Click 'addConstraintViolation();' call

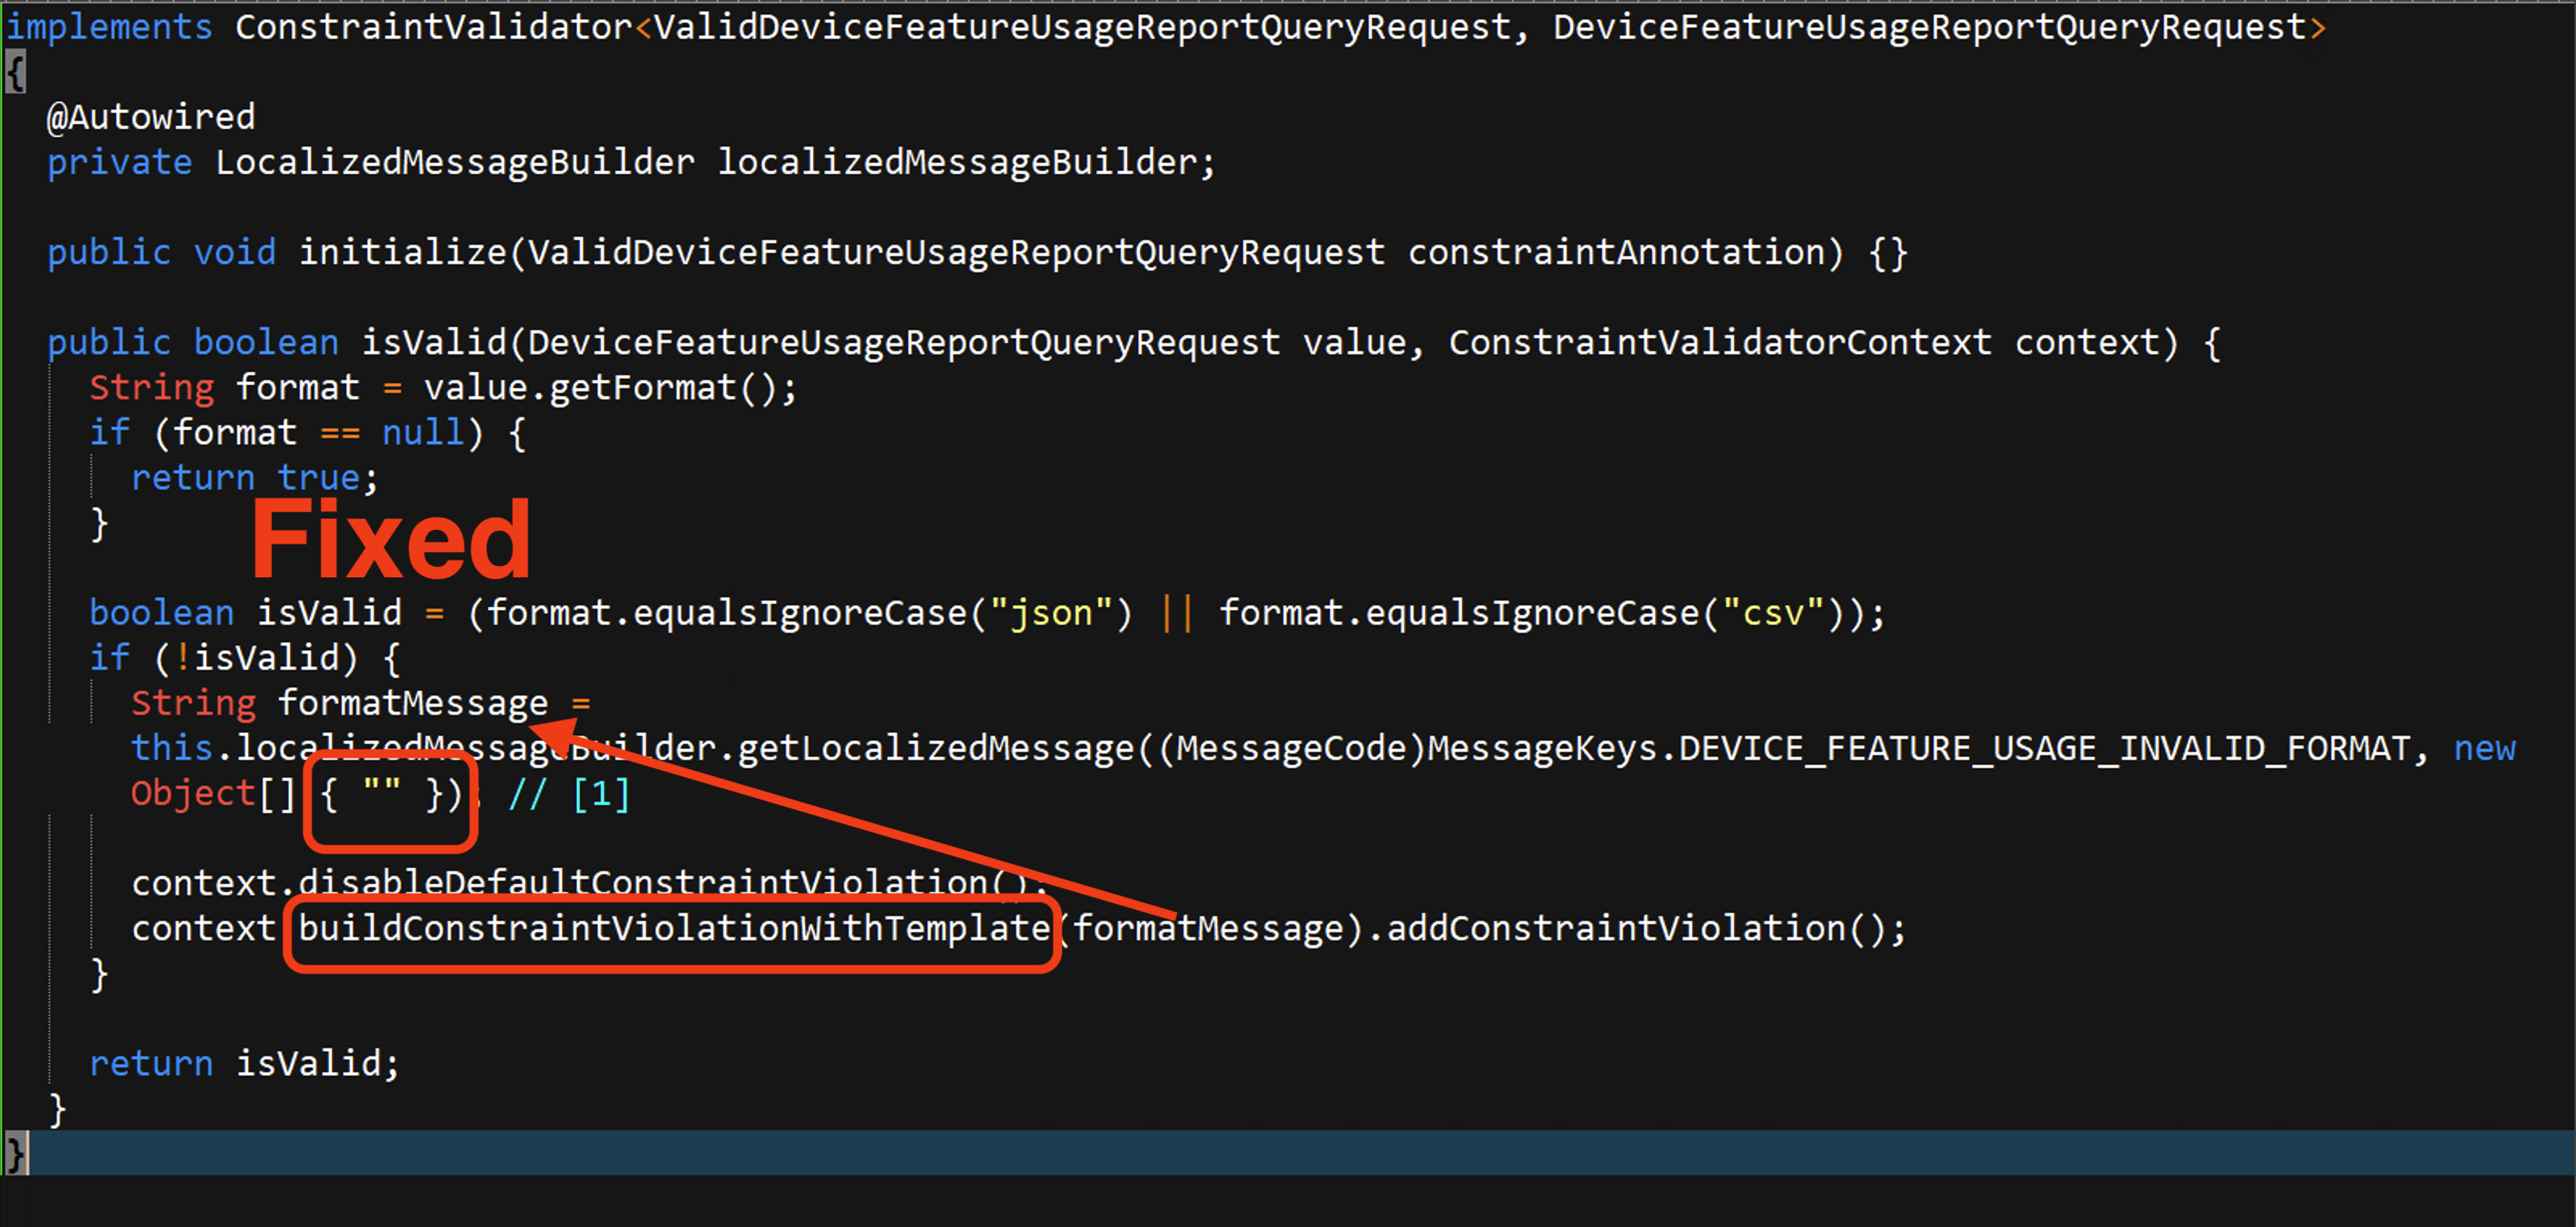1646,928
